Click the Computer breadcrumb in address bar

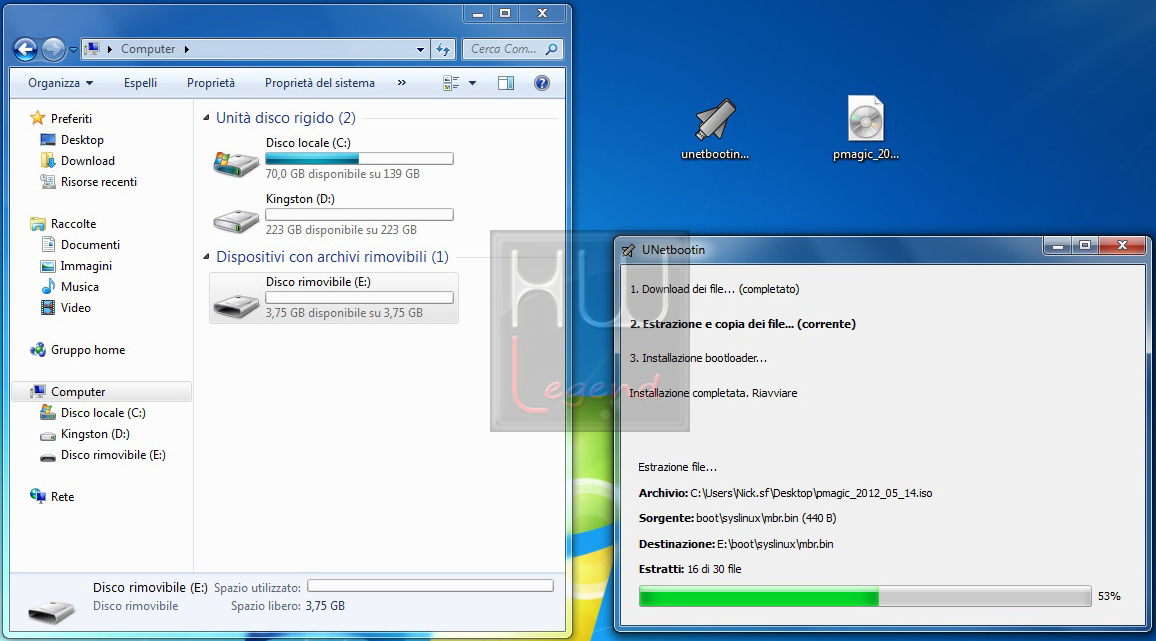tap(148, 49)
